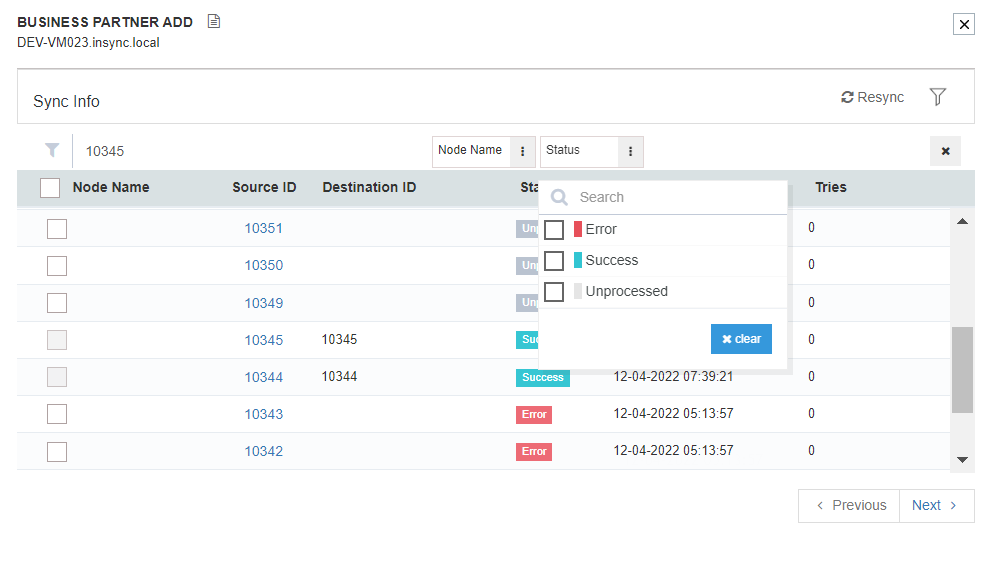Click the solid funnel icon beside search text
This screenshot has height=568, width=991.
52,150
